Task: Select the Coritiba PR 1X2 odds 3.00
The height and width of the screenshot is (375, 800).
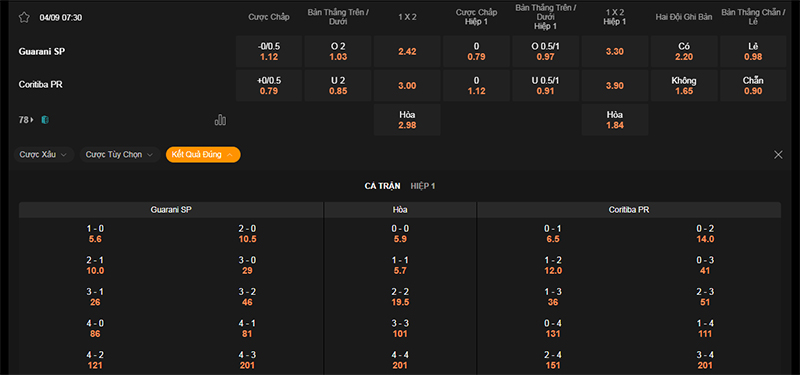Action: 407,86
